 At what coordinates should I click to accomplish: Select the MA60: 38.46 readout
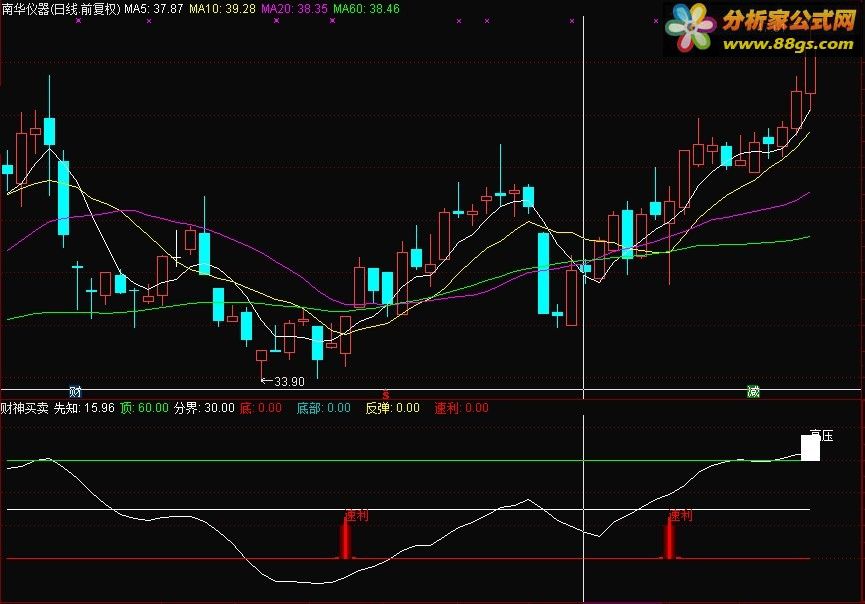[x=366, y=9]
